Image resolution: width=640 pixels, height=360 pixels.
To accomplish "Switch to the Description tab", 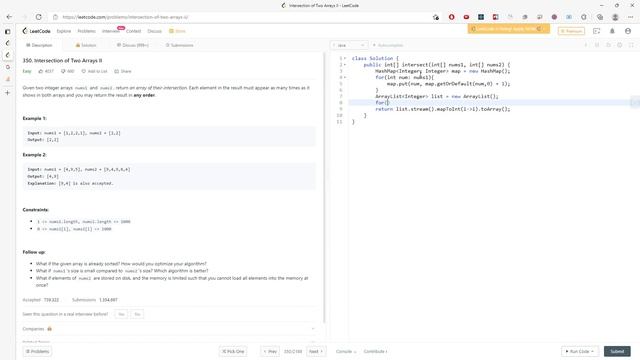I will (39, 45).
